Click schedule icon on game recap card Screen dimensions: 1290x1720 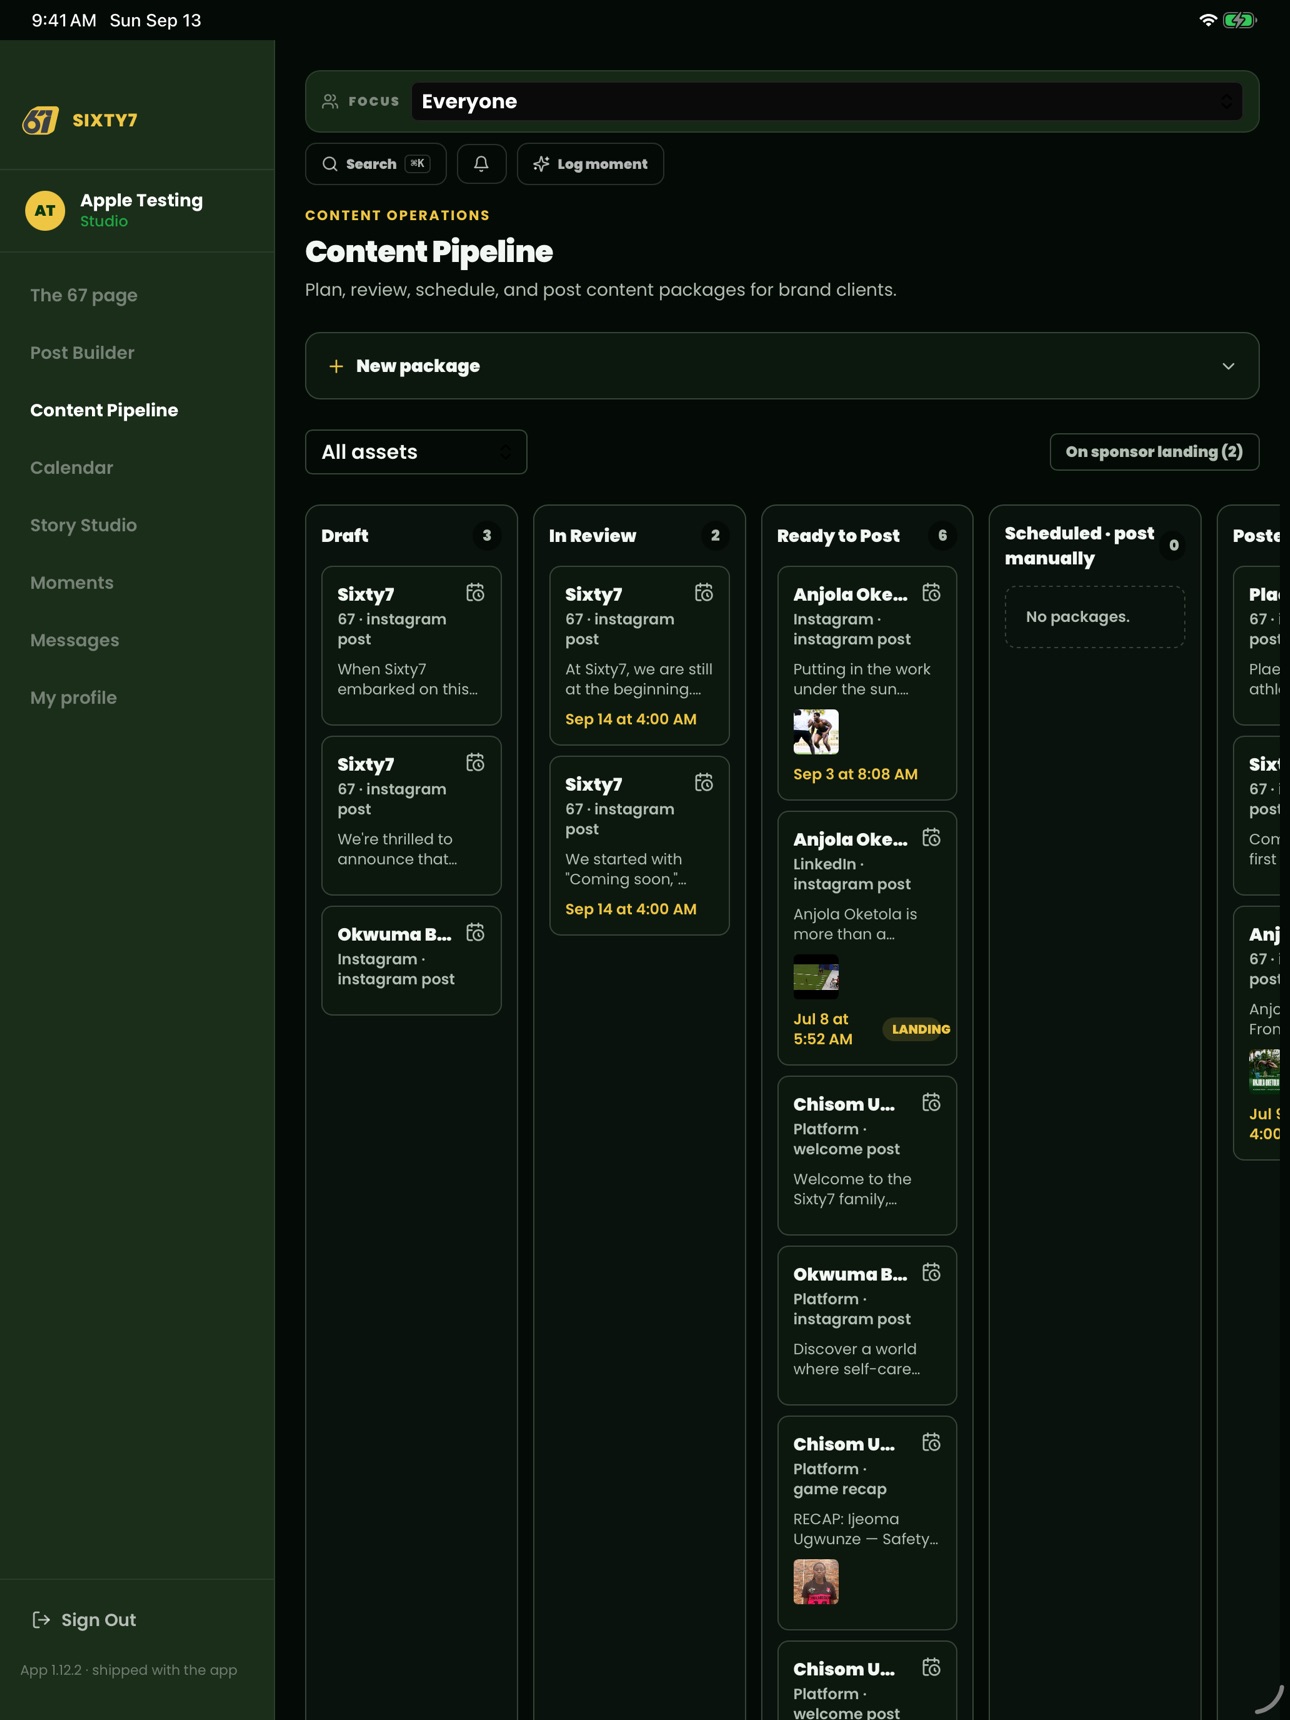[931, 1443]
